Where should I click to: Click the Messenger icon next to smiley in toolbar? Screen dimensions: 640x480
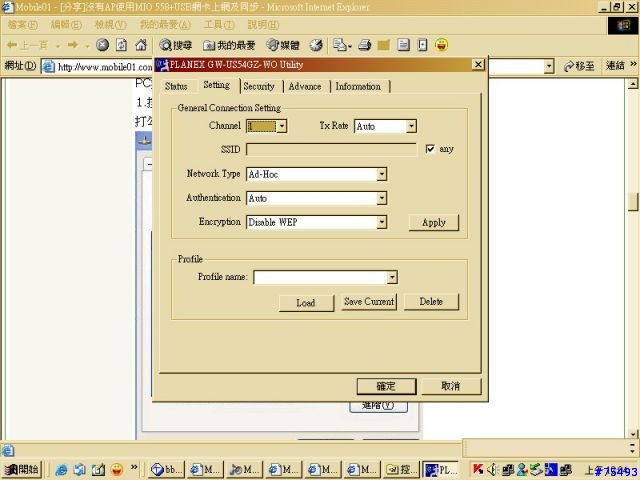coord(422,45)
